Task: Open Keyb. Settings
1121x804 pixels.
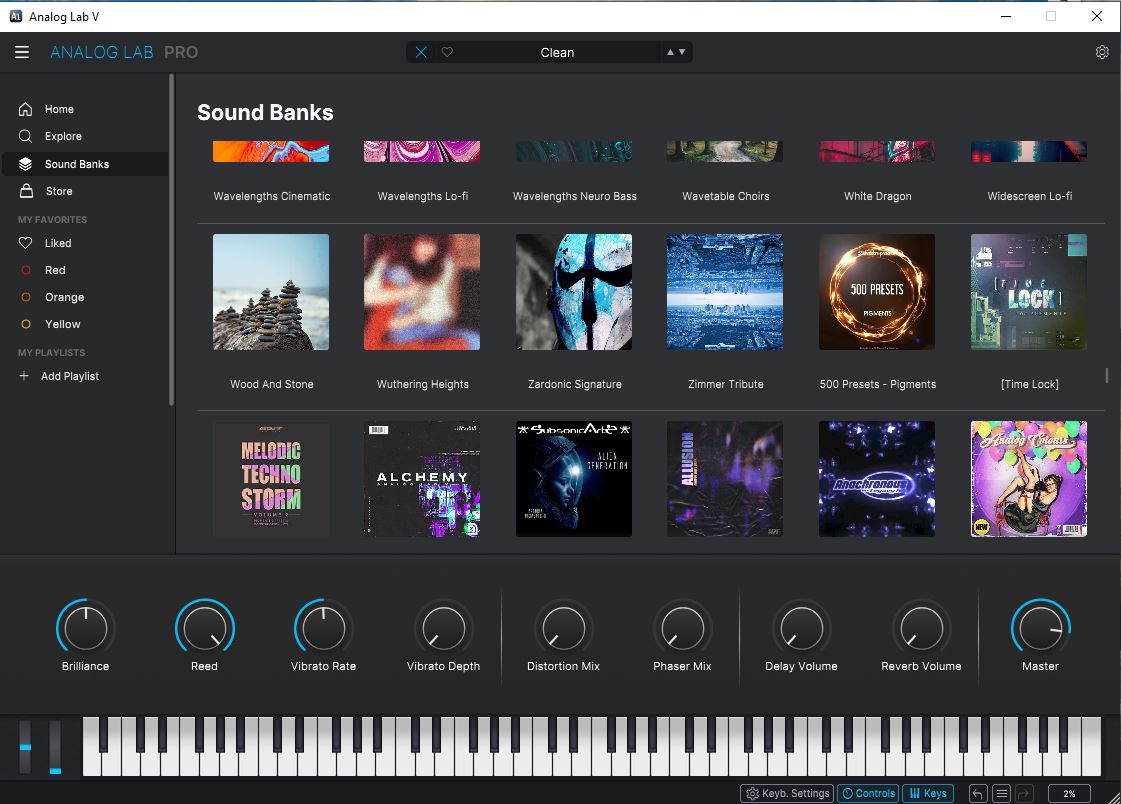Action: pyautogui.click(x=787, y=793)
